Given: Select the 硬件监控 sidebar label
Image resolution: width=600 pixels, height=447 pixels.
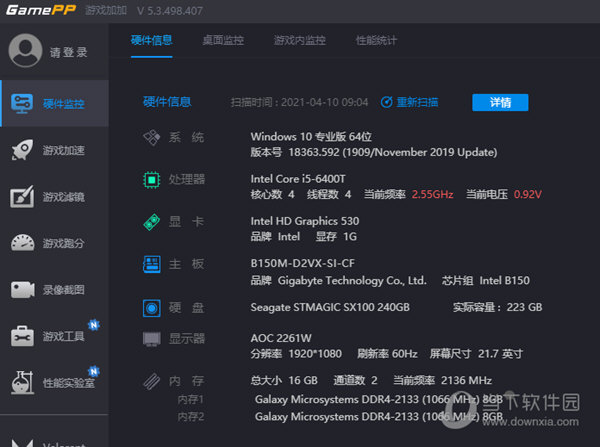Looking at the screenshot, I should [64, 104].
